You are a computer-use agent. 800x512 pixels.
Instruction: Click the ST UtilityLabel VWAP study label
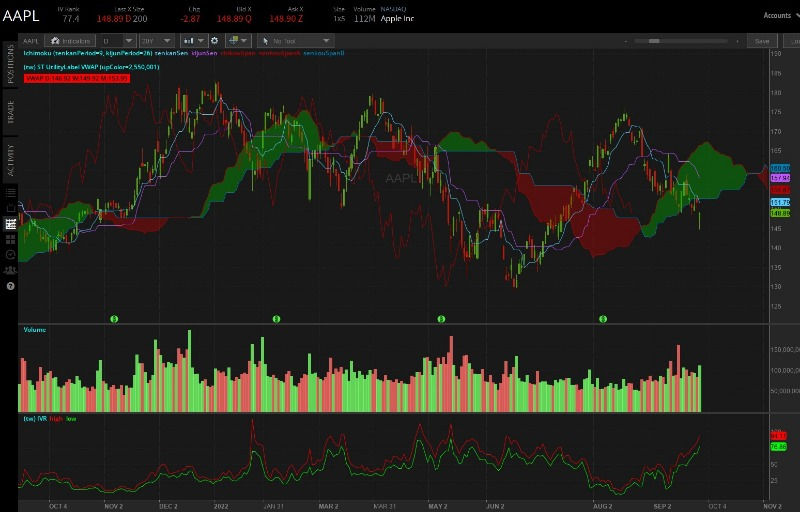click(x=91, y=67)
